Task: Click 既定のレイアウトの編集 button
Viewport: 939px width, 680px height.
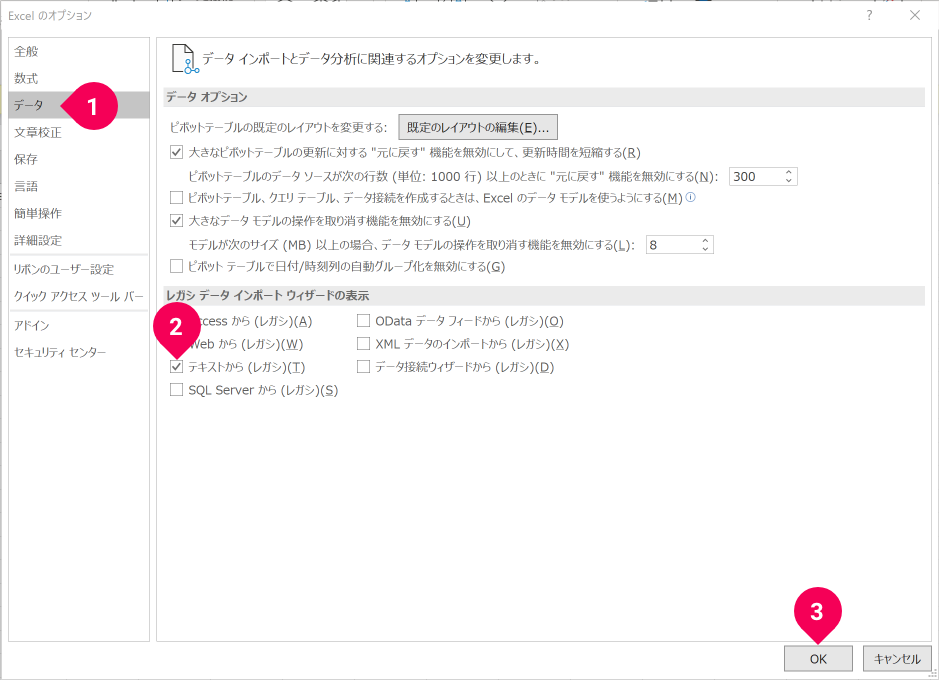Action: coord(478,128)
